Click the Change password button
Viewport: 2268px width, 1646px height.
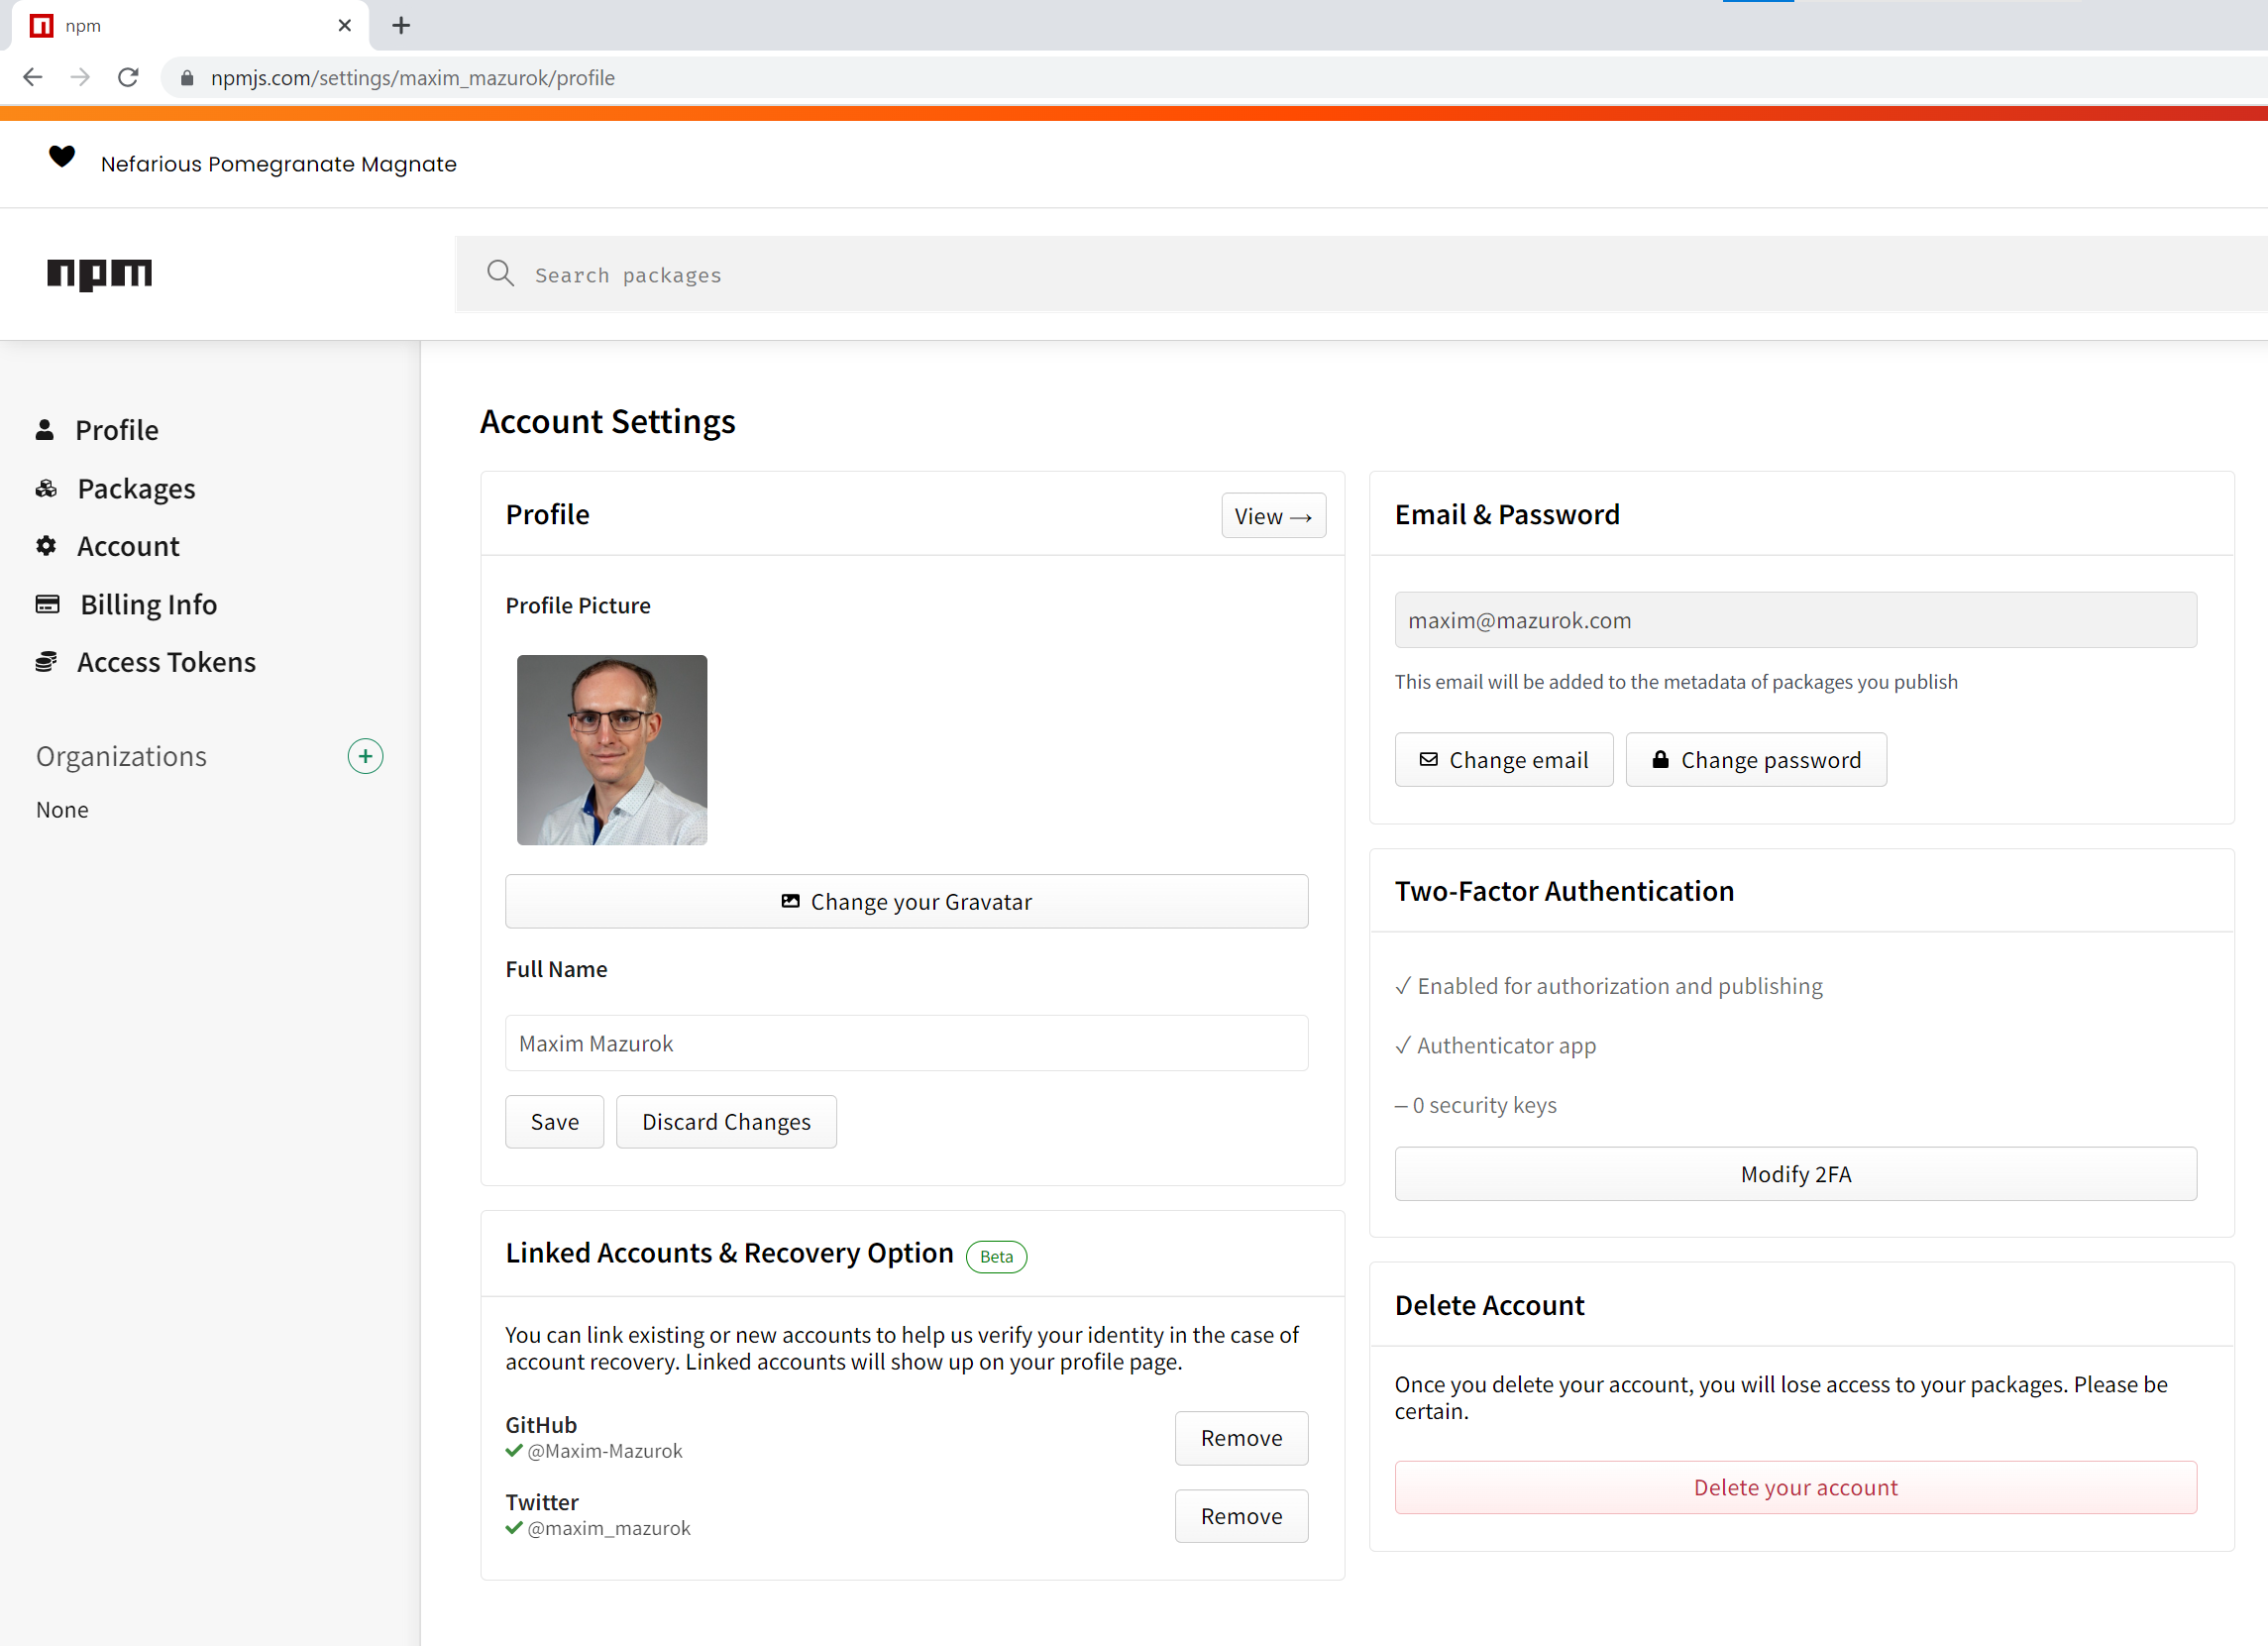(x=1756, y=759)
